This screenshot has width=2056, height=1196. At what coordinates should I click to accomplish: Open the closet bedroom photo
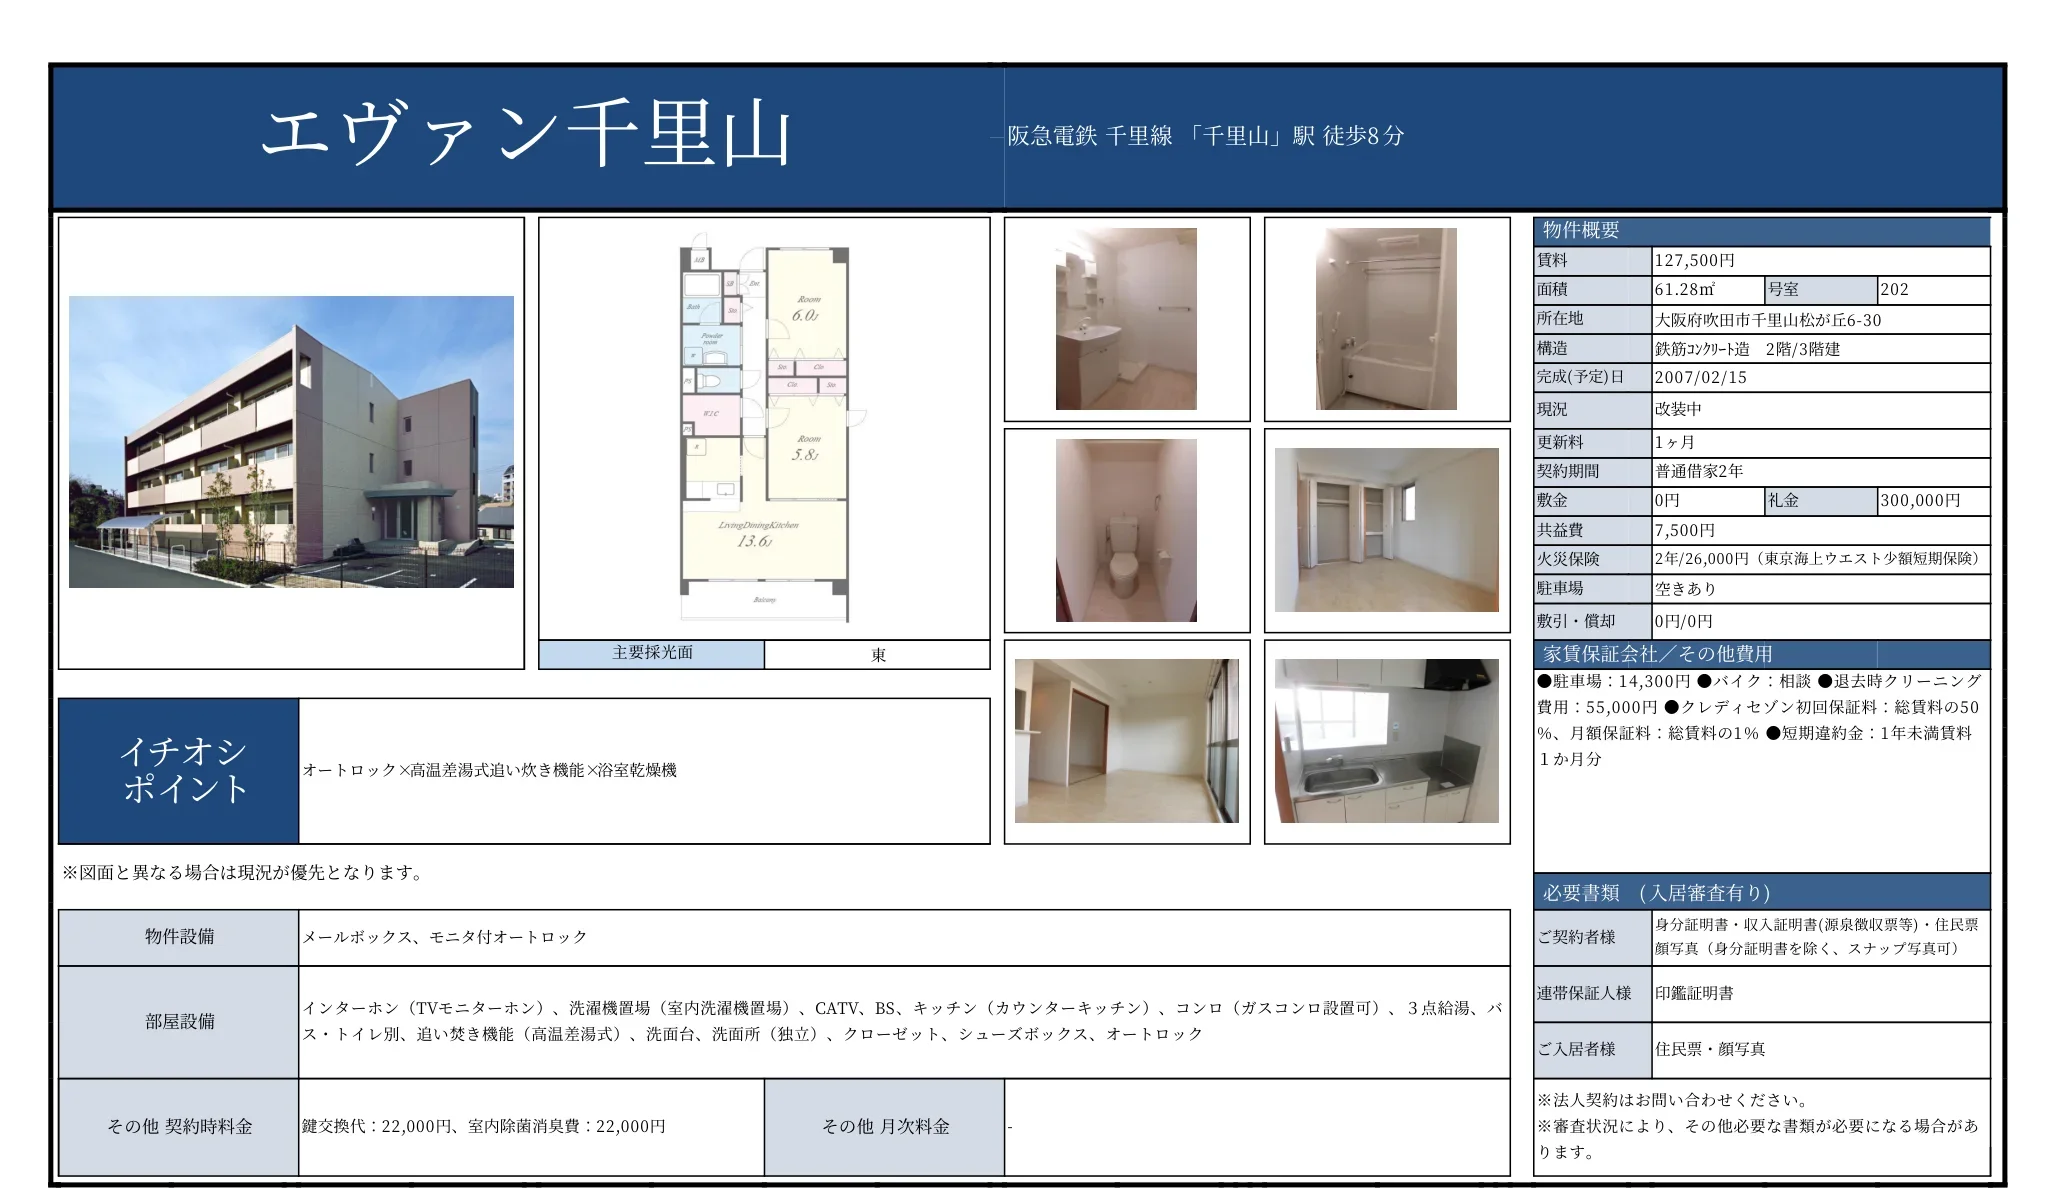pyautogui.click(x=1386, y=530)
